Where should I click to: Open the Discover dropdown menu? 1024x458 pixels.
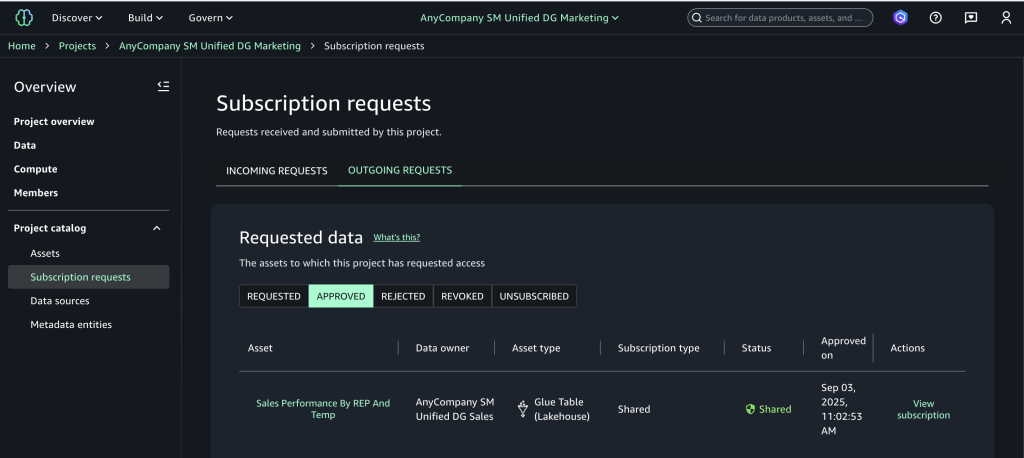tap(77, 18)
